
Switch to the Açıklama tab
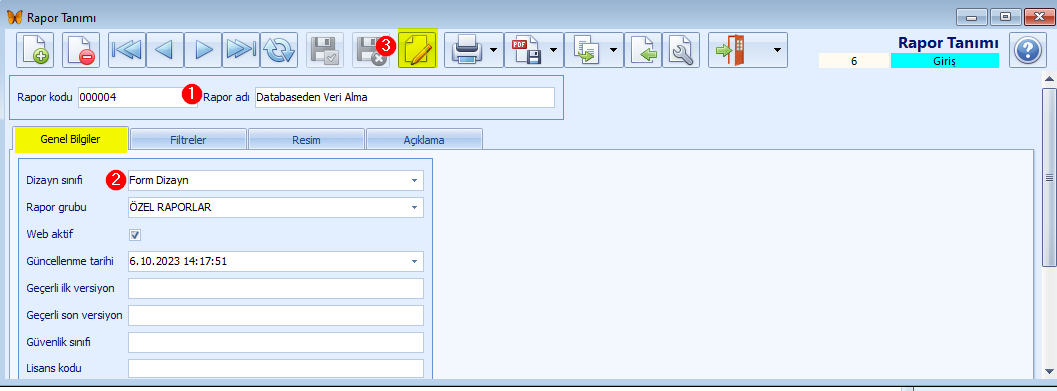pyautogui.click(x=424, y=140)
